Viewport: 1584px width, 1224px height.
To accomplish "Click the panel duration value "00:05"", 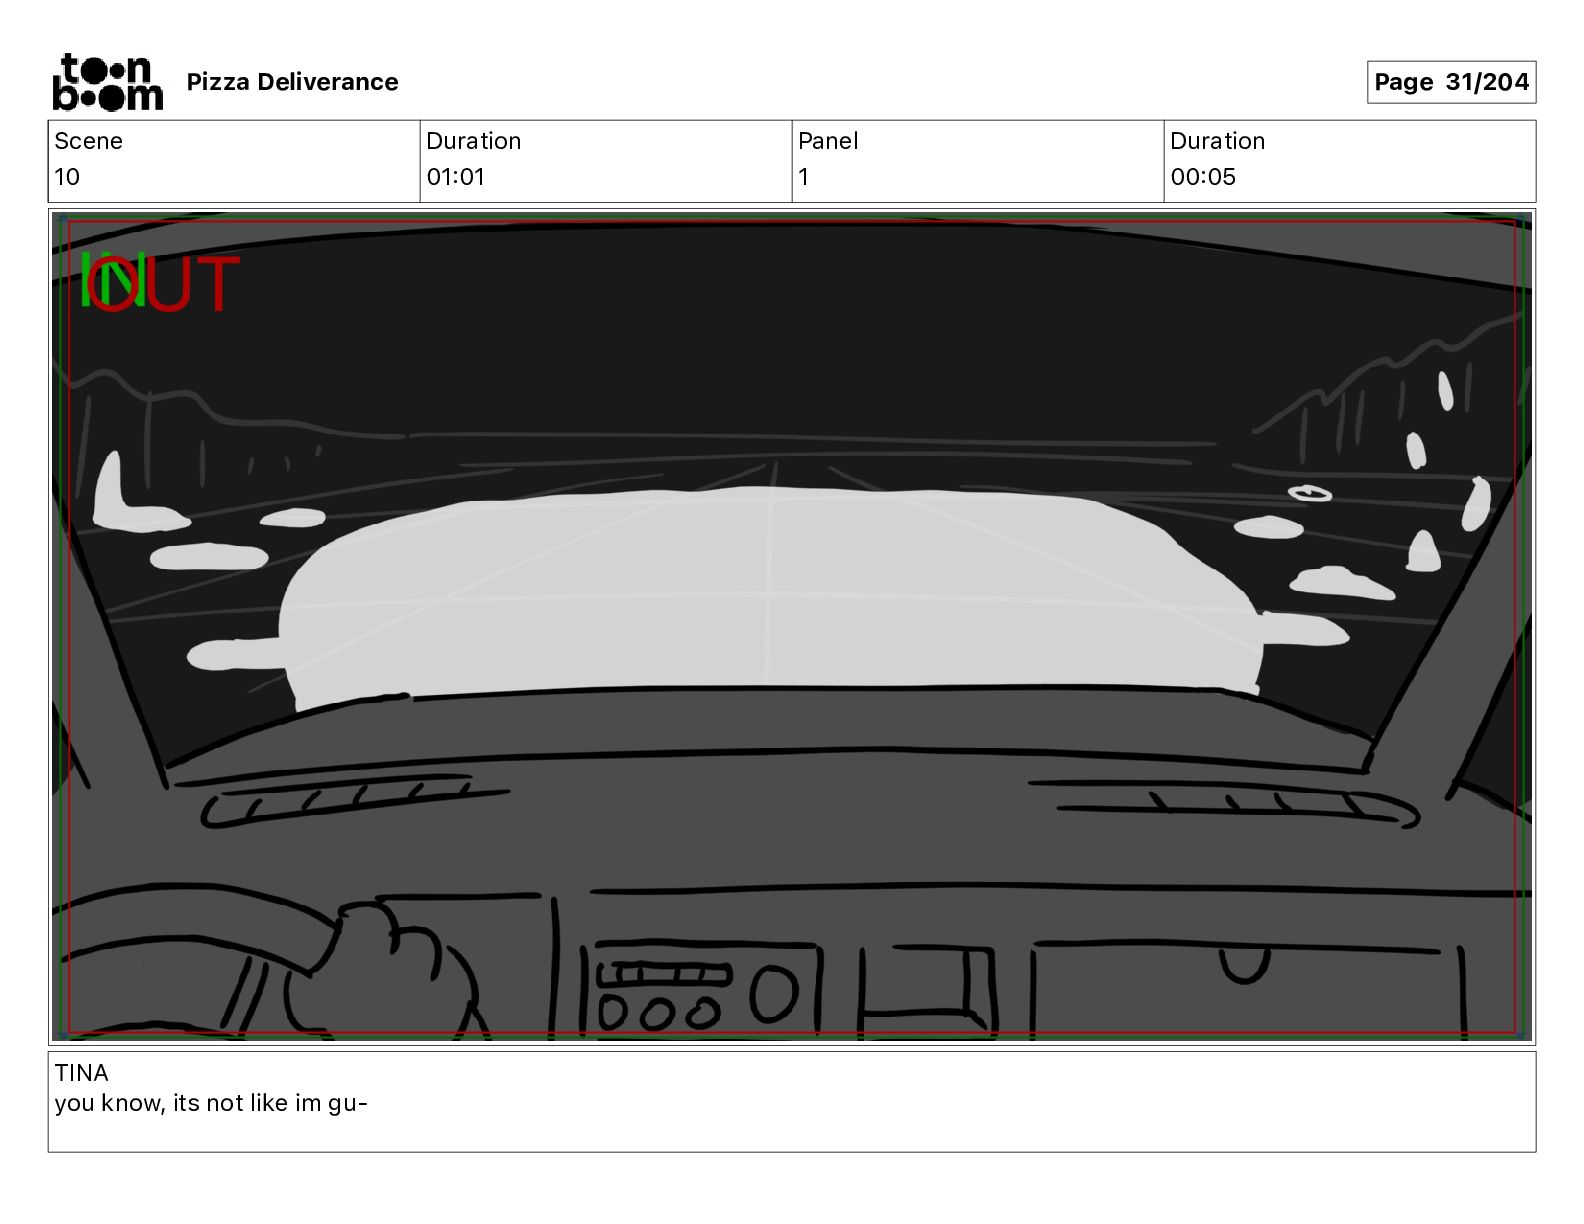I will point(1203,177).
